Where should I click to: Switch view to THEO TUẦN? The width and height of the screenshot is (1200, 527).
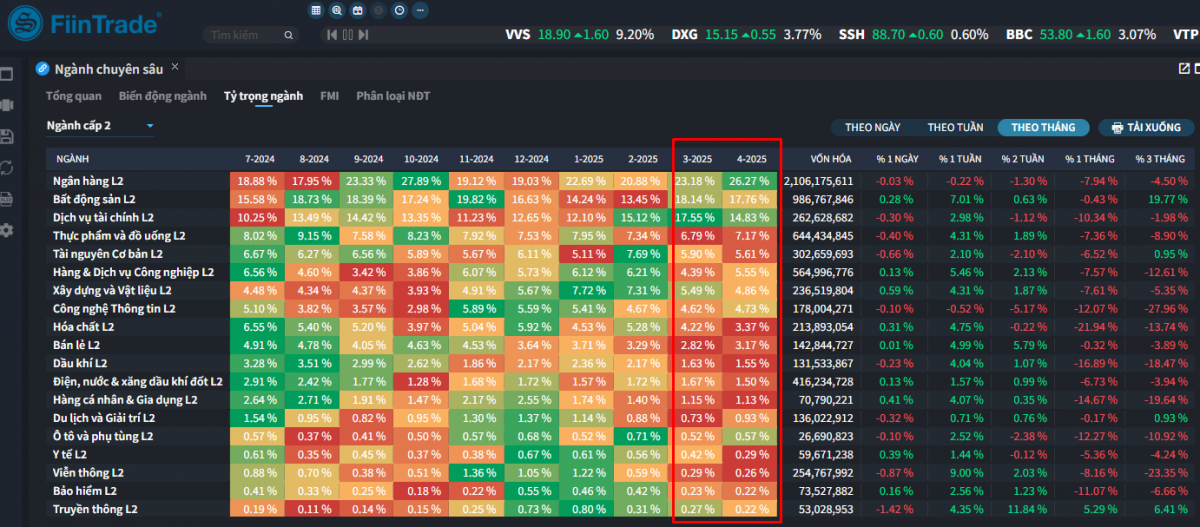coord(955,128)
